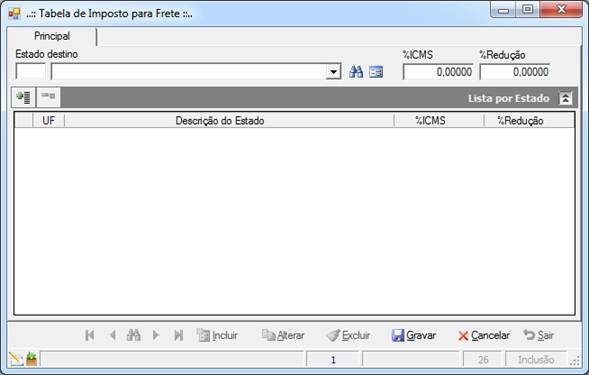Viewport: 589px width, 375px height.
Task: Minimize the Tabela de Imposto window
Action: point(503,10)
